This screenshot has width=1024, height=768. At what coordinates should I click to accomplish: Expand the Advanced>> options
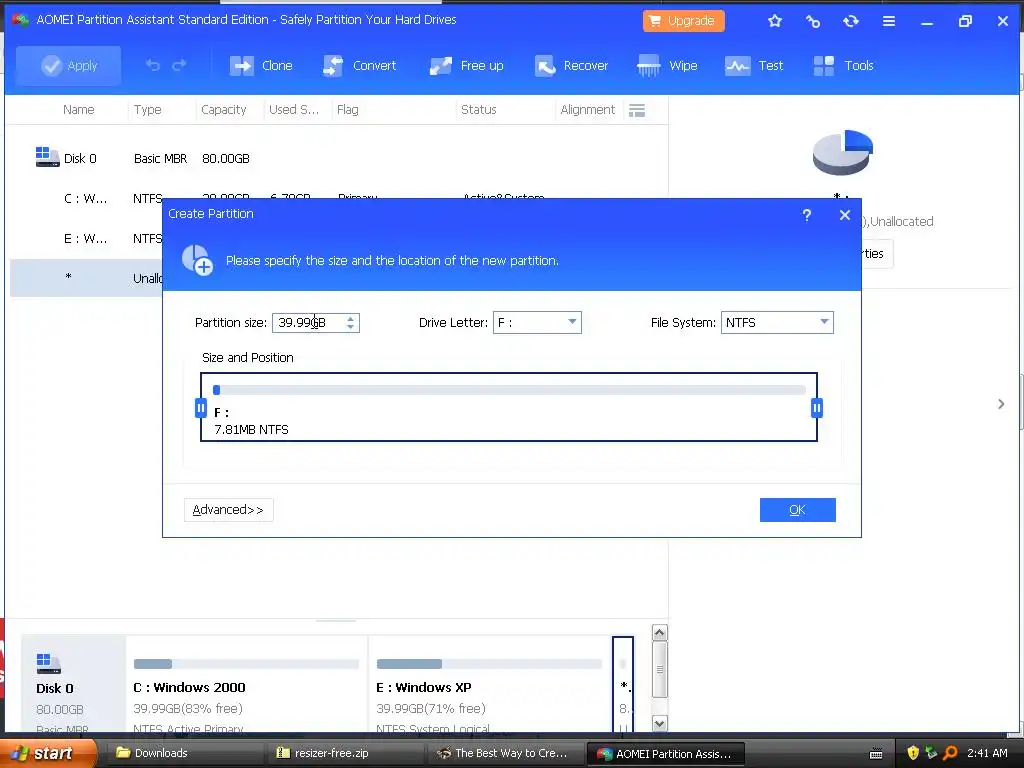229,510
